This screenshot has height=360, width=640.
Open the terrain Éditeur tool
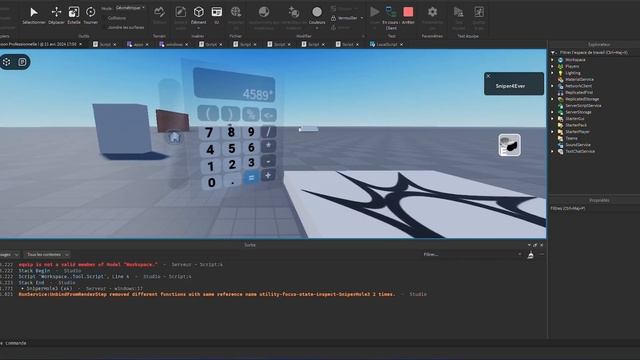[x=160, y=16]
